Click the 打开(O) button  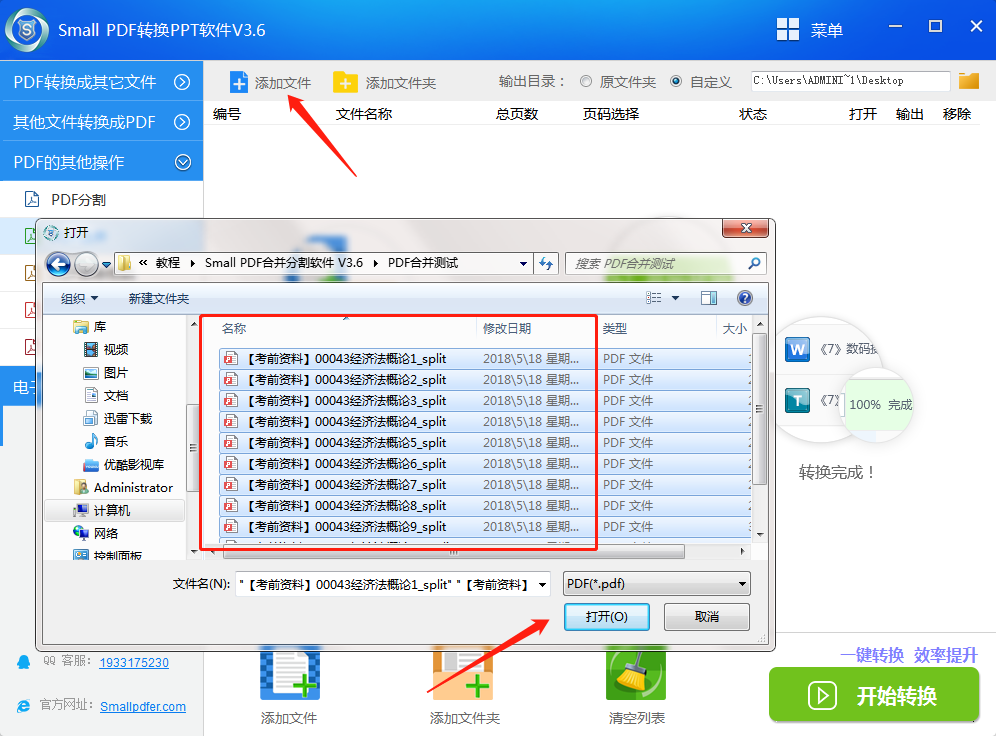[607, 617]
